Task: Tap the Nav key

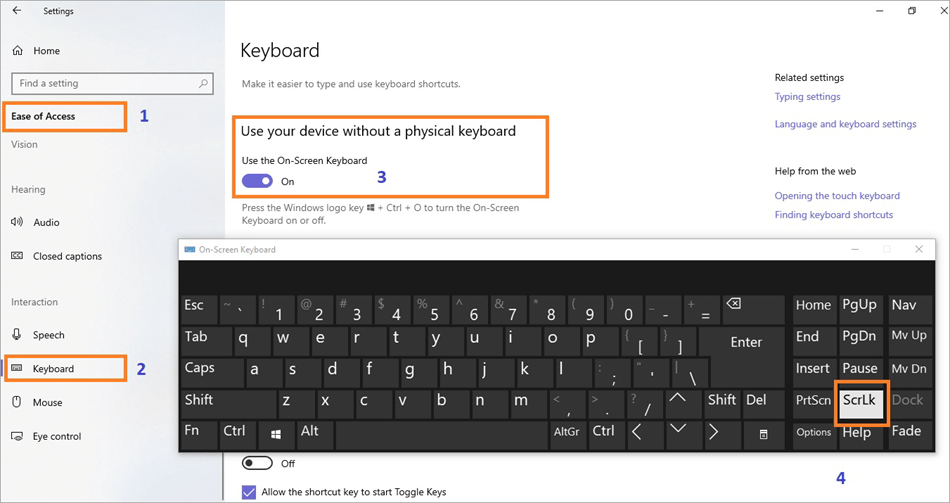Action: click(x=909, y=310)
